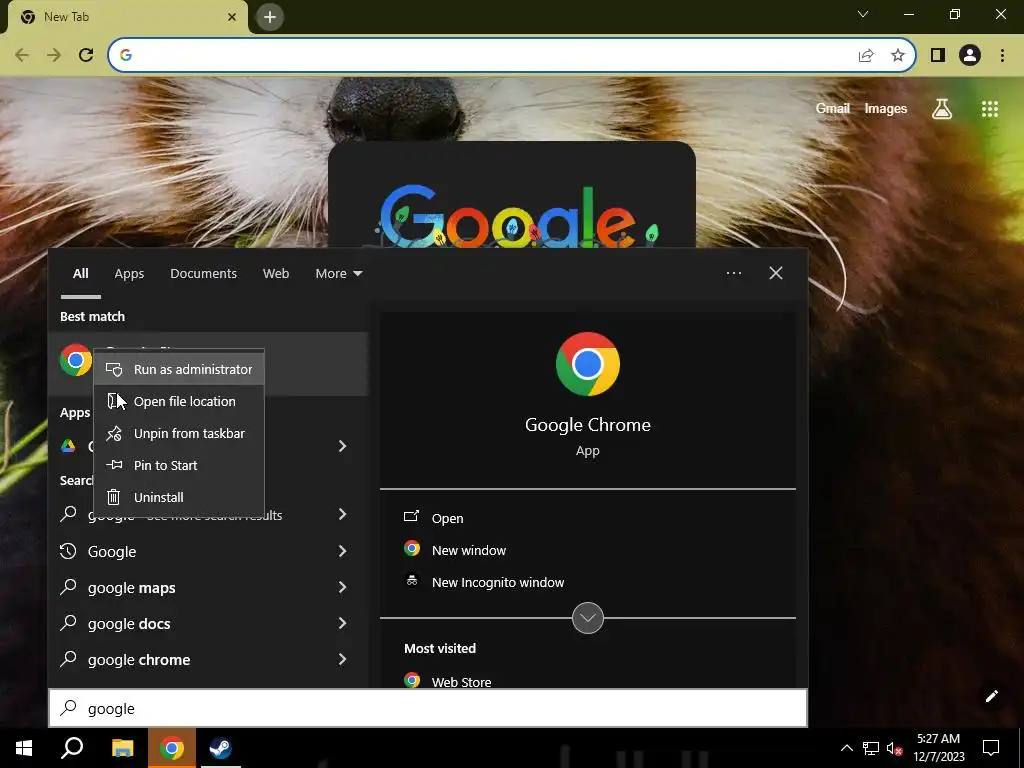Image resolution: width=1024 pixels, height=768 pixels.
Task: Open tab search dropdown in Chrome title bar
Action: click(x=863, y=14)
